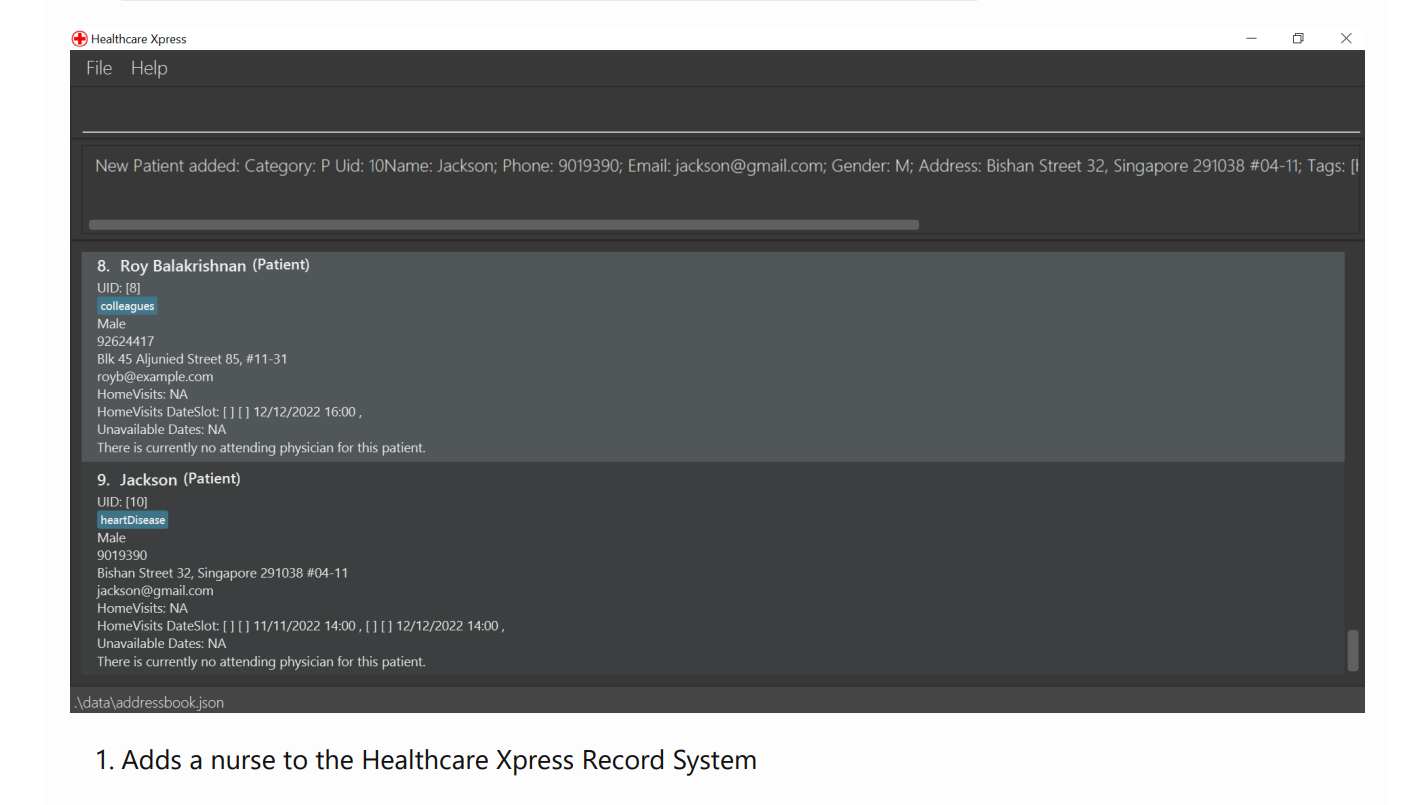Click the New Patient added result message
This screenshot has height=805, width=1408.
[726, 166]
